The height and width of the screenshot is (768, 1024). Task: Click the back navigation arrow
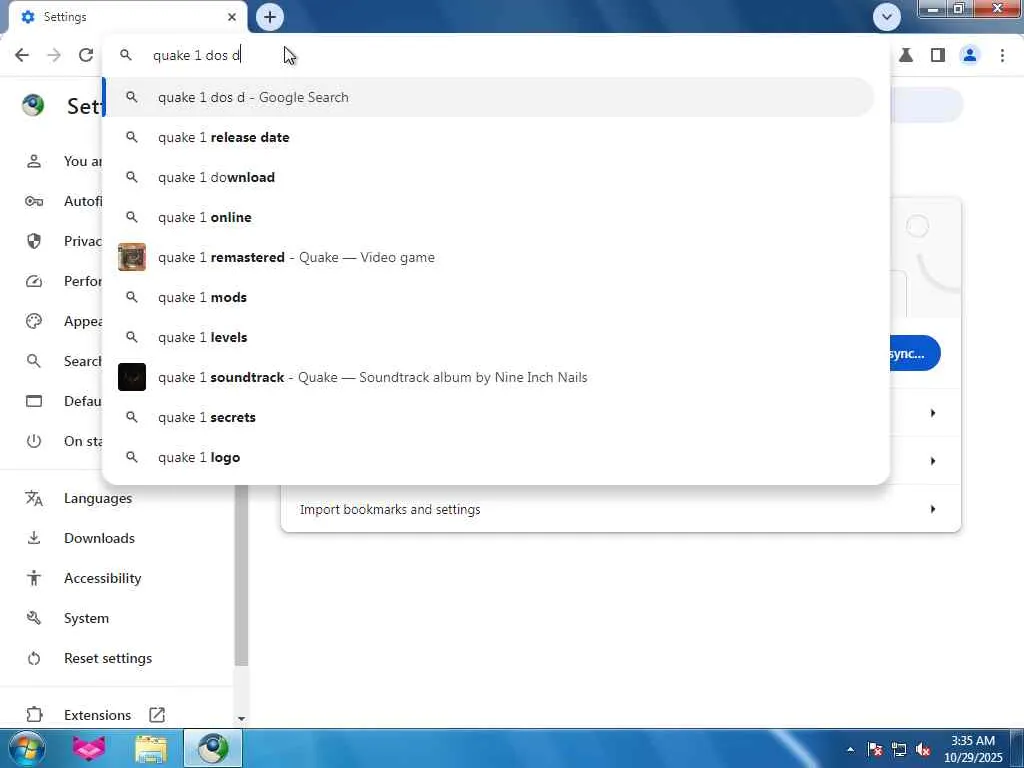(x=22, y=55)
